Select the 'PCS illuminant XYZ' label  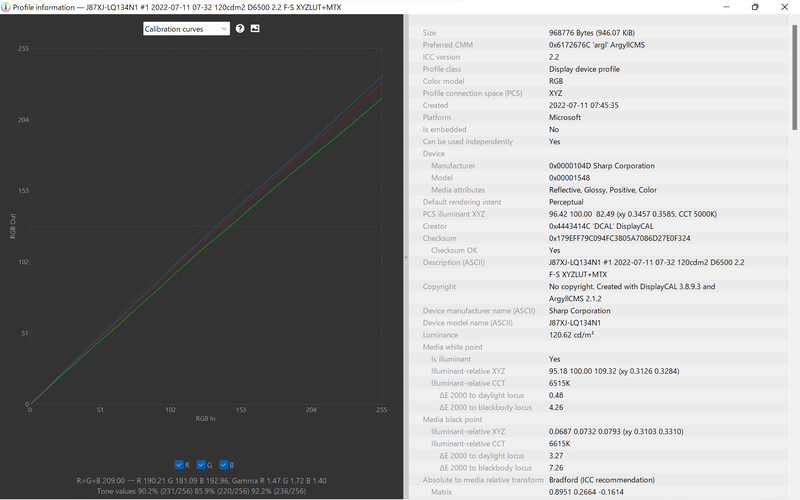tap(454, 214)
